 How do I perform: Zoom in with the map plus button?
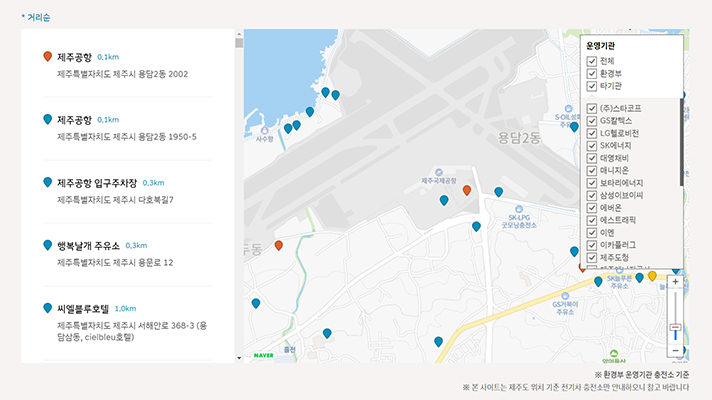tap(676, 283)
